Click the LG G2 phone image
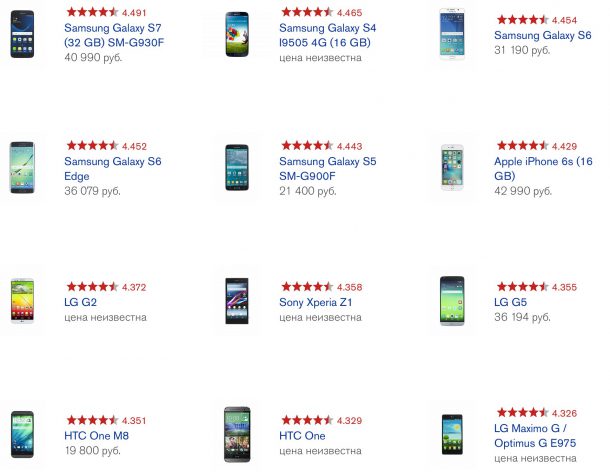 [22, 300]
